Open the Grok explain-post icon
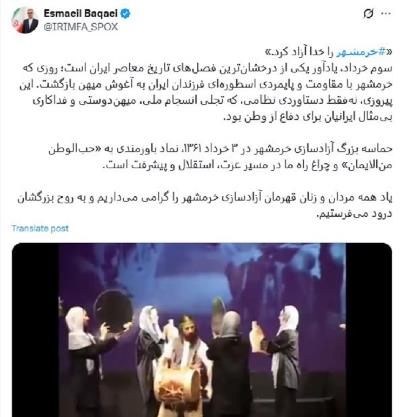 point(368,14)
